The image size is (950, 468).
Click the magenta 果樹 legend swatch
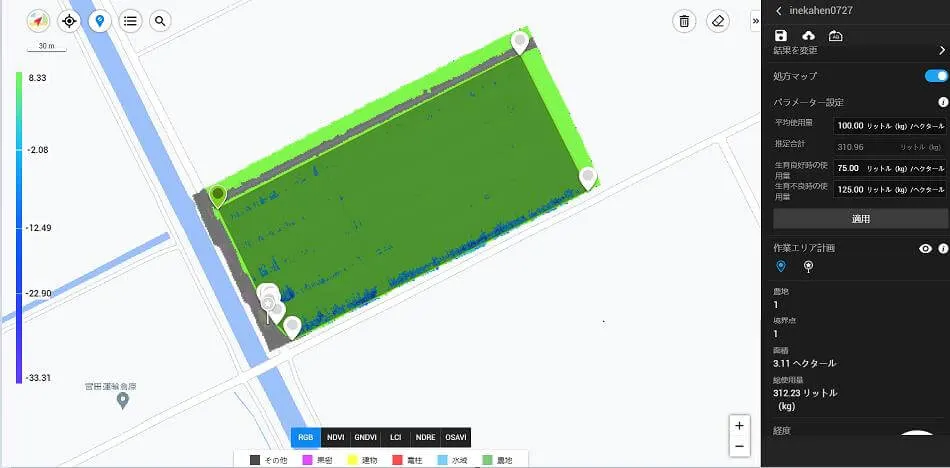coord(307,460)
